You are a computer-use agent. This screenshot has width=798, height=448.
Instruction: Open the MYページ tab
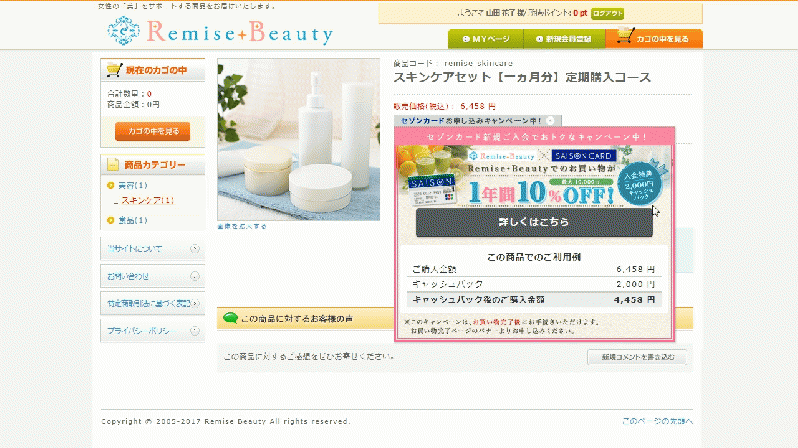point(486,39)
